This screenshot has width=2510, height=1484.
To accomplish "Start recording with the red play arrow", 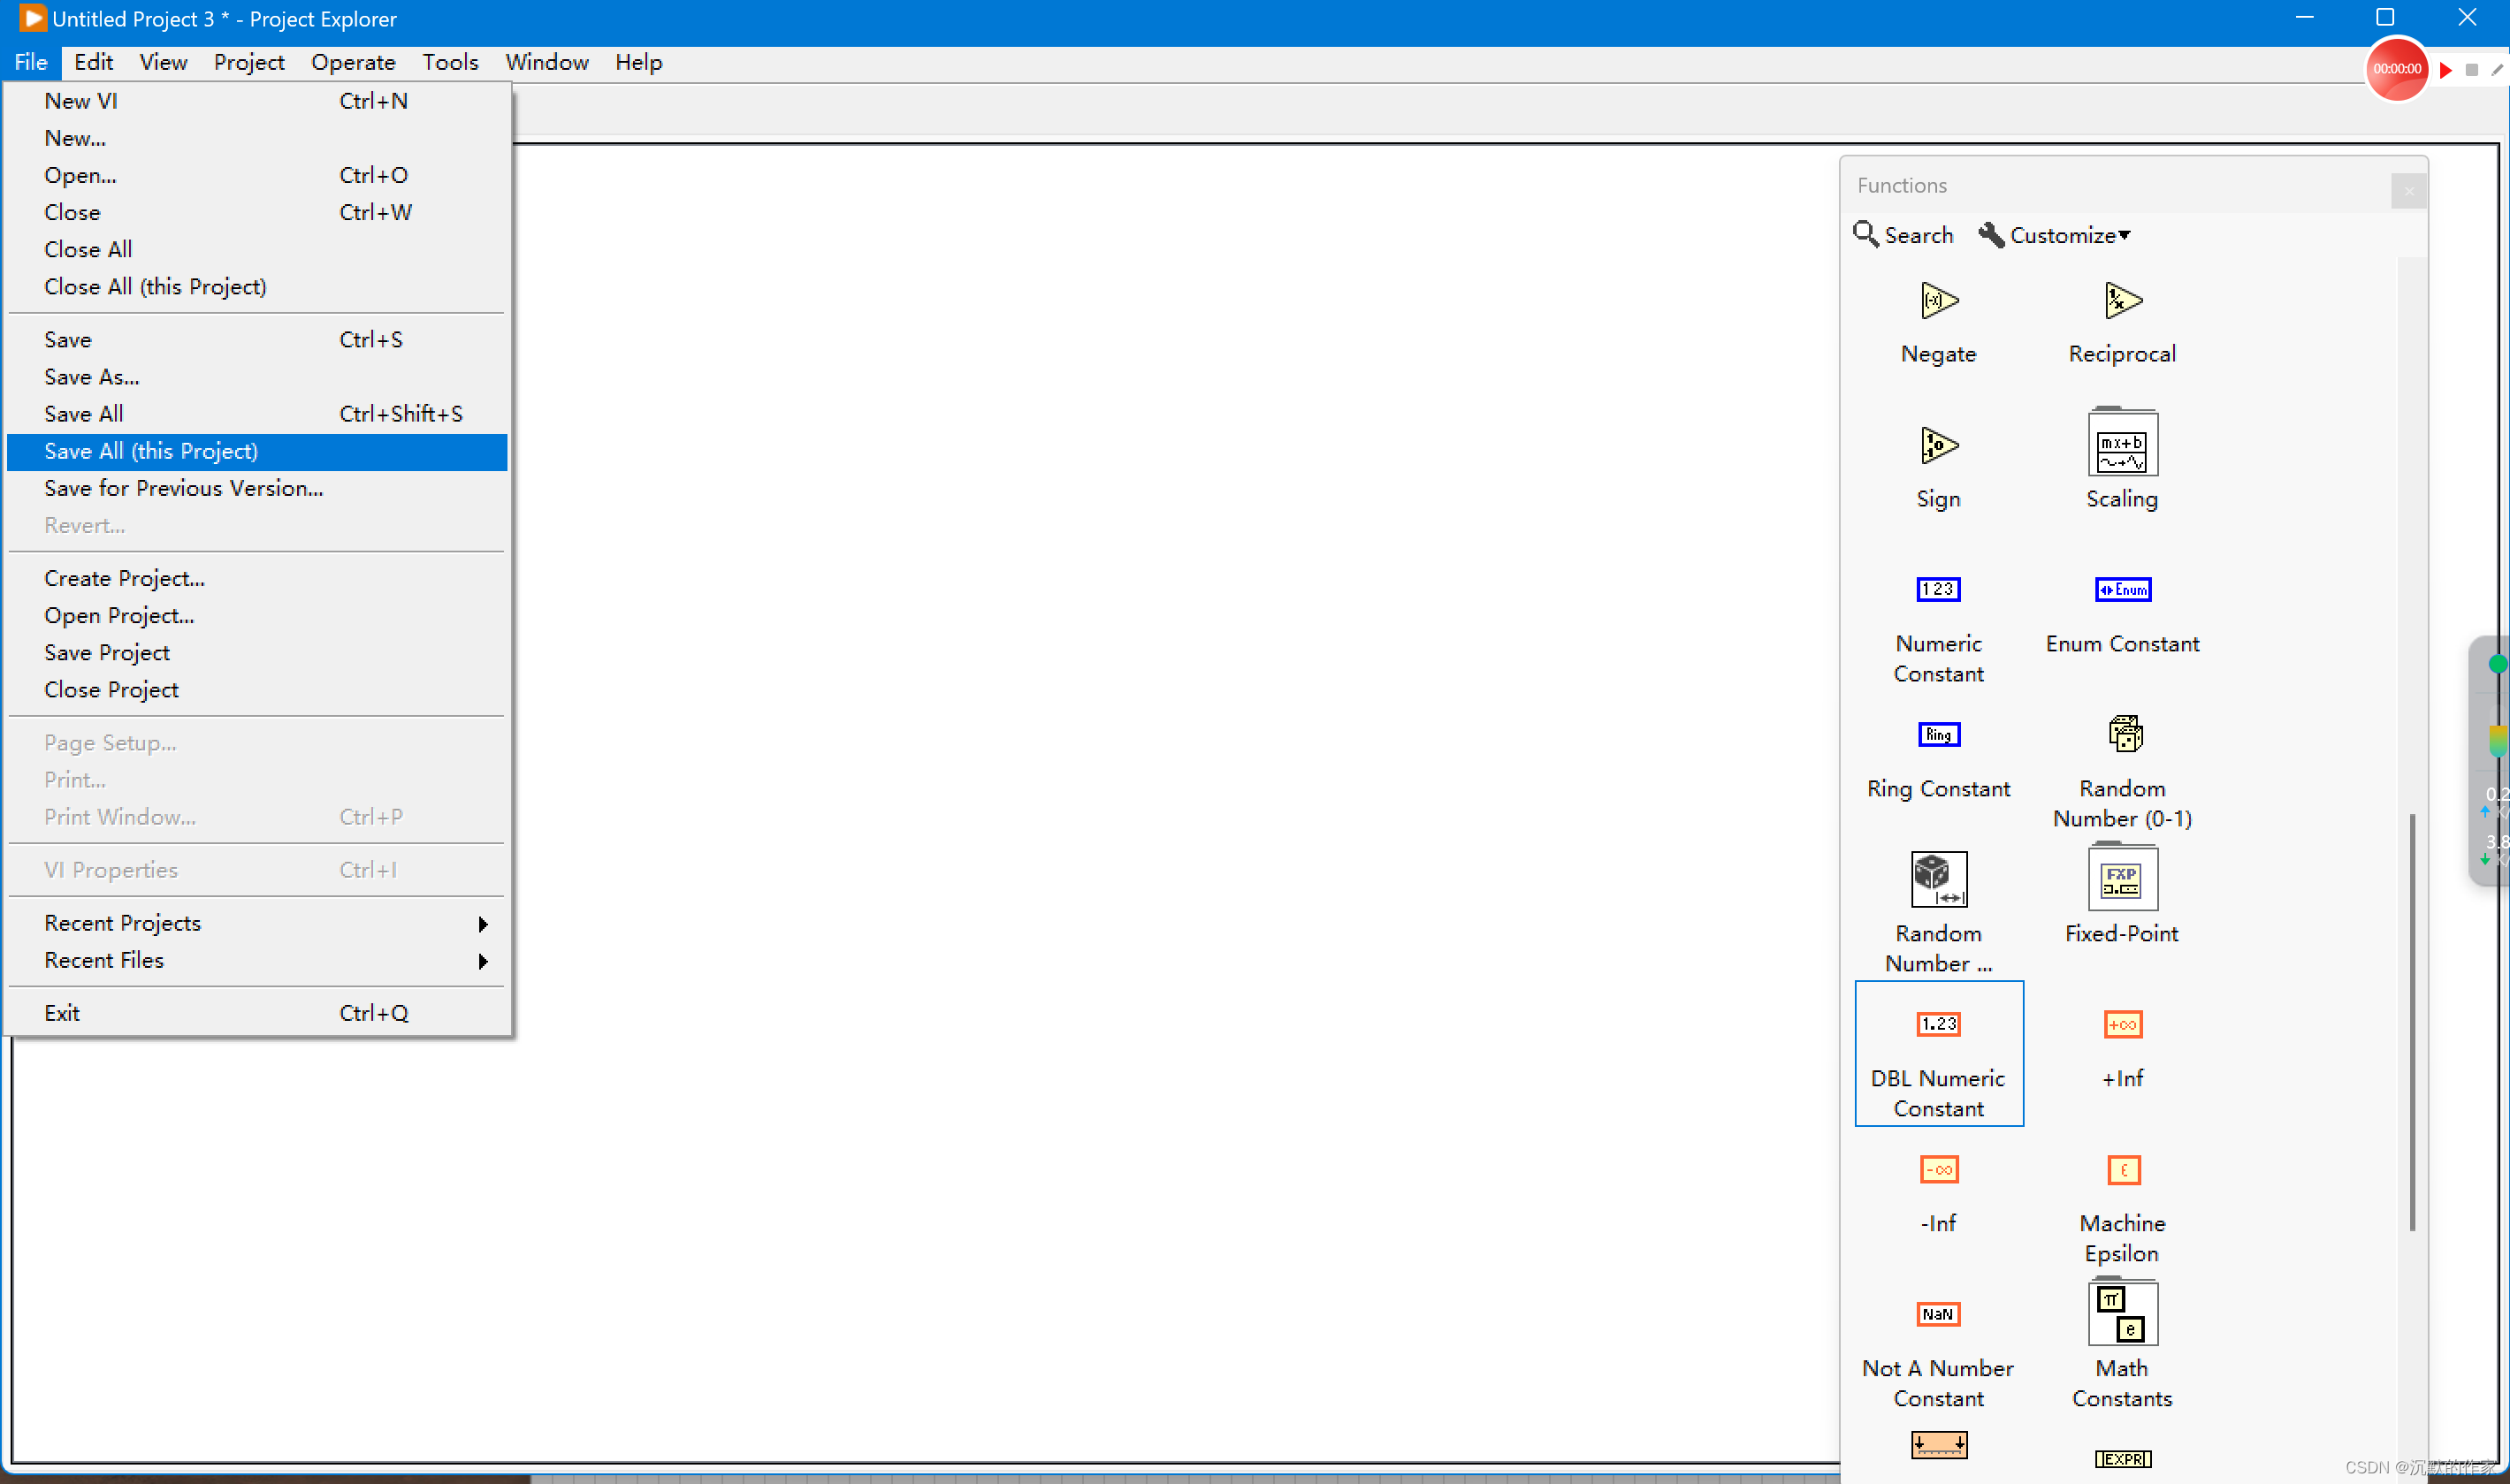I will click(2445, 70).
